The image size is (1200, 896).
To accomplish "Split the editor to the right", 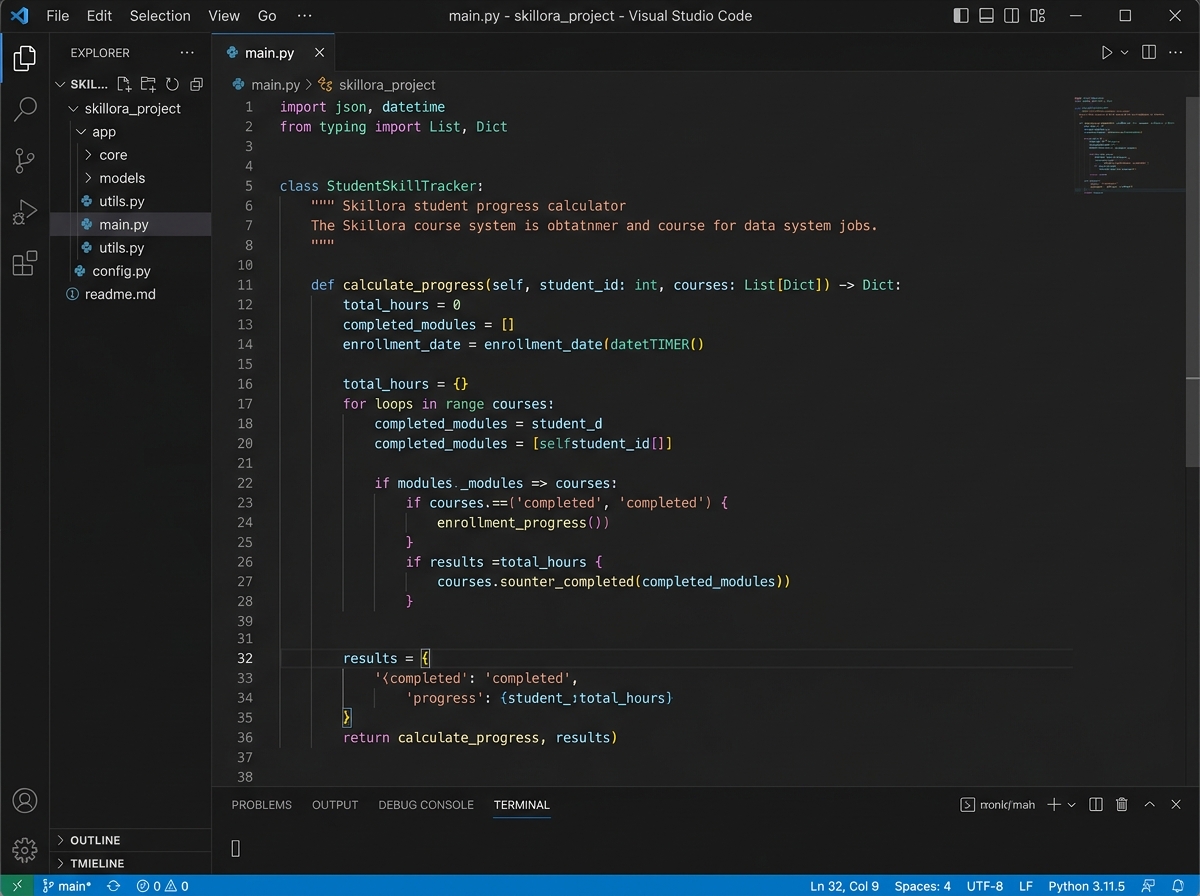I will point(1149,52).
